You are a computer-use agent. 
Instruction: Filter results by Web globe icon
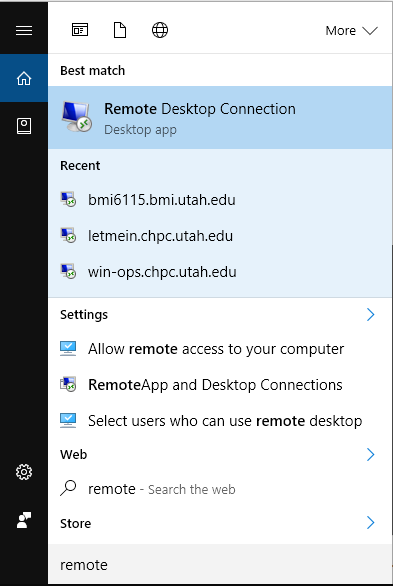(160, 30)
